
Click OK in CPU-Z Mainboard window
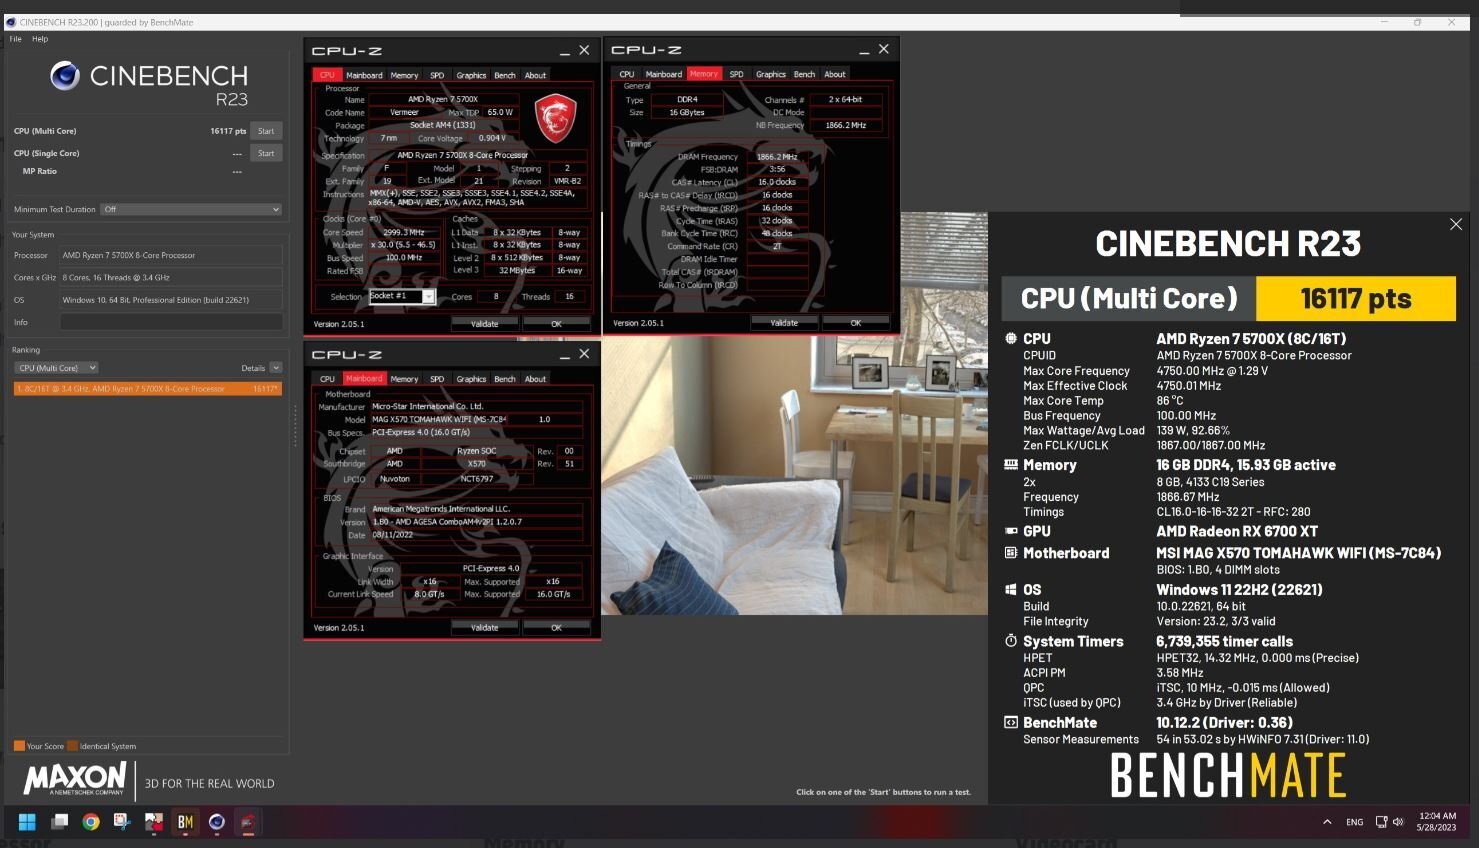coord(556,628)
